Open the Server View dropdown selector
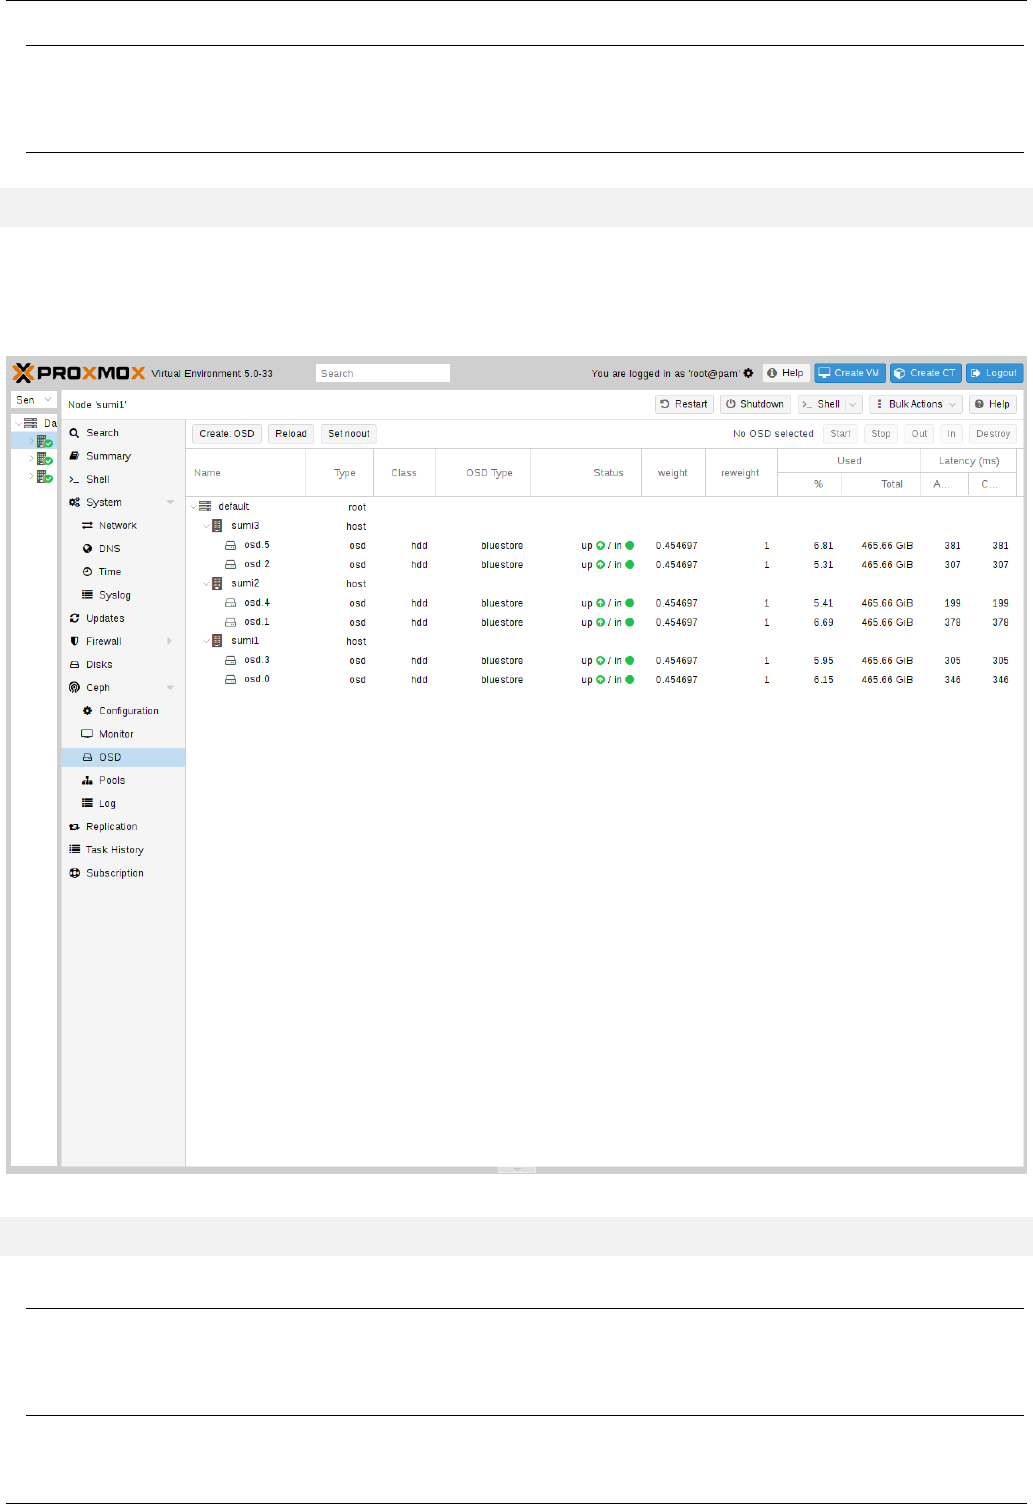The height and width of the screenshot is (1504, 1033). [34, 400]
